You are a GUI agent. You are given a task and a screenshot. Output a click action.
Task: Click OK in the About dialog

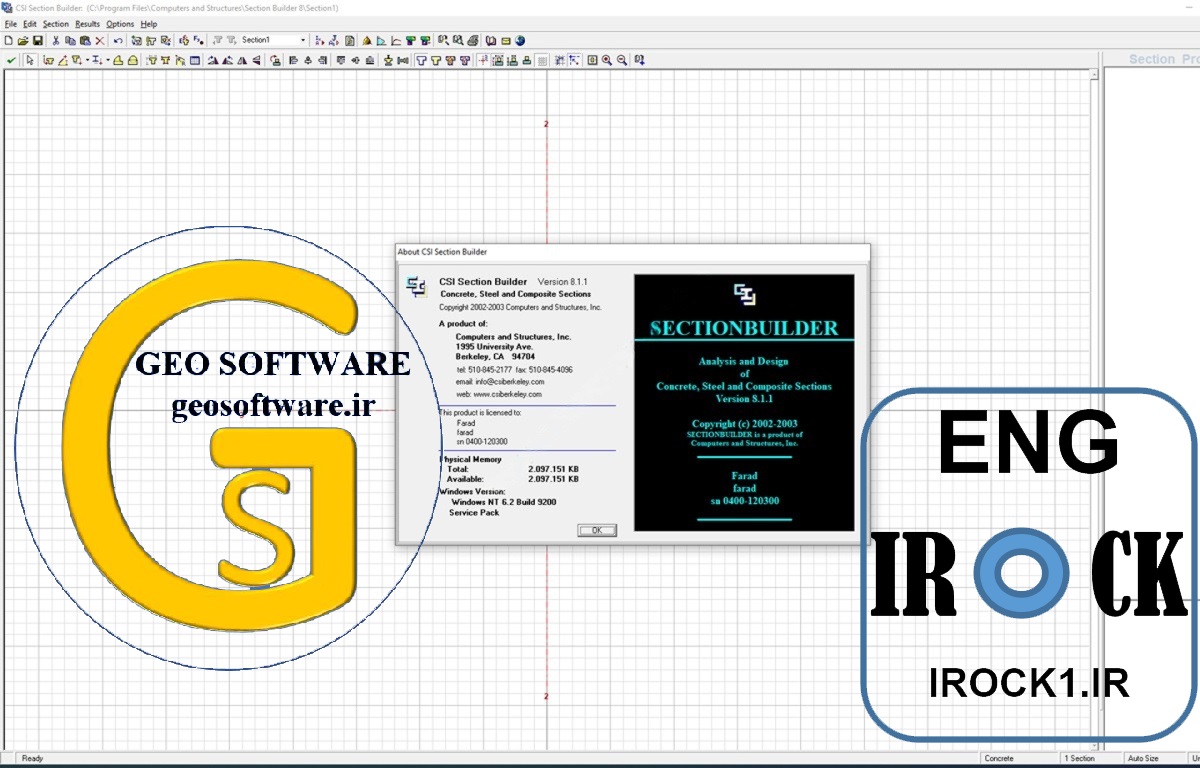tap(597, 531)
